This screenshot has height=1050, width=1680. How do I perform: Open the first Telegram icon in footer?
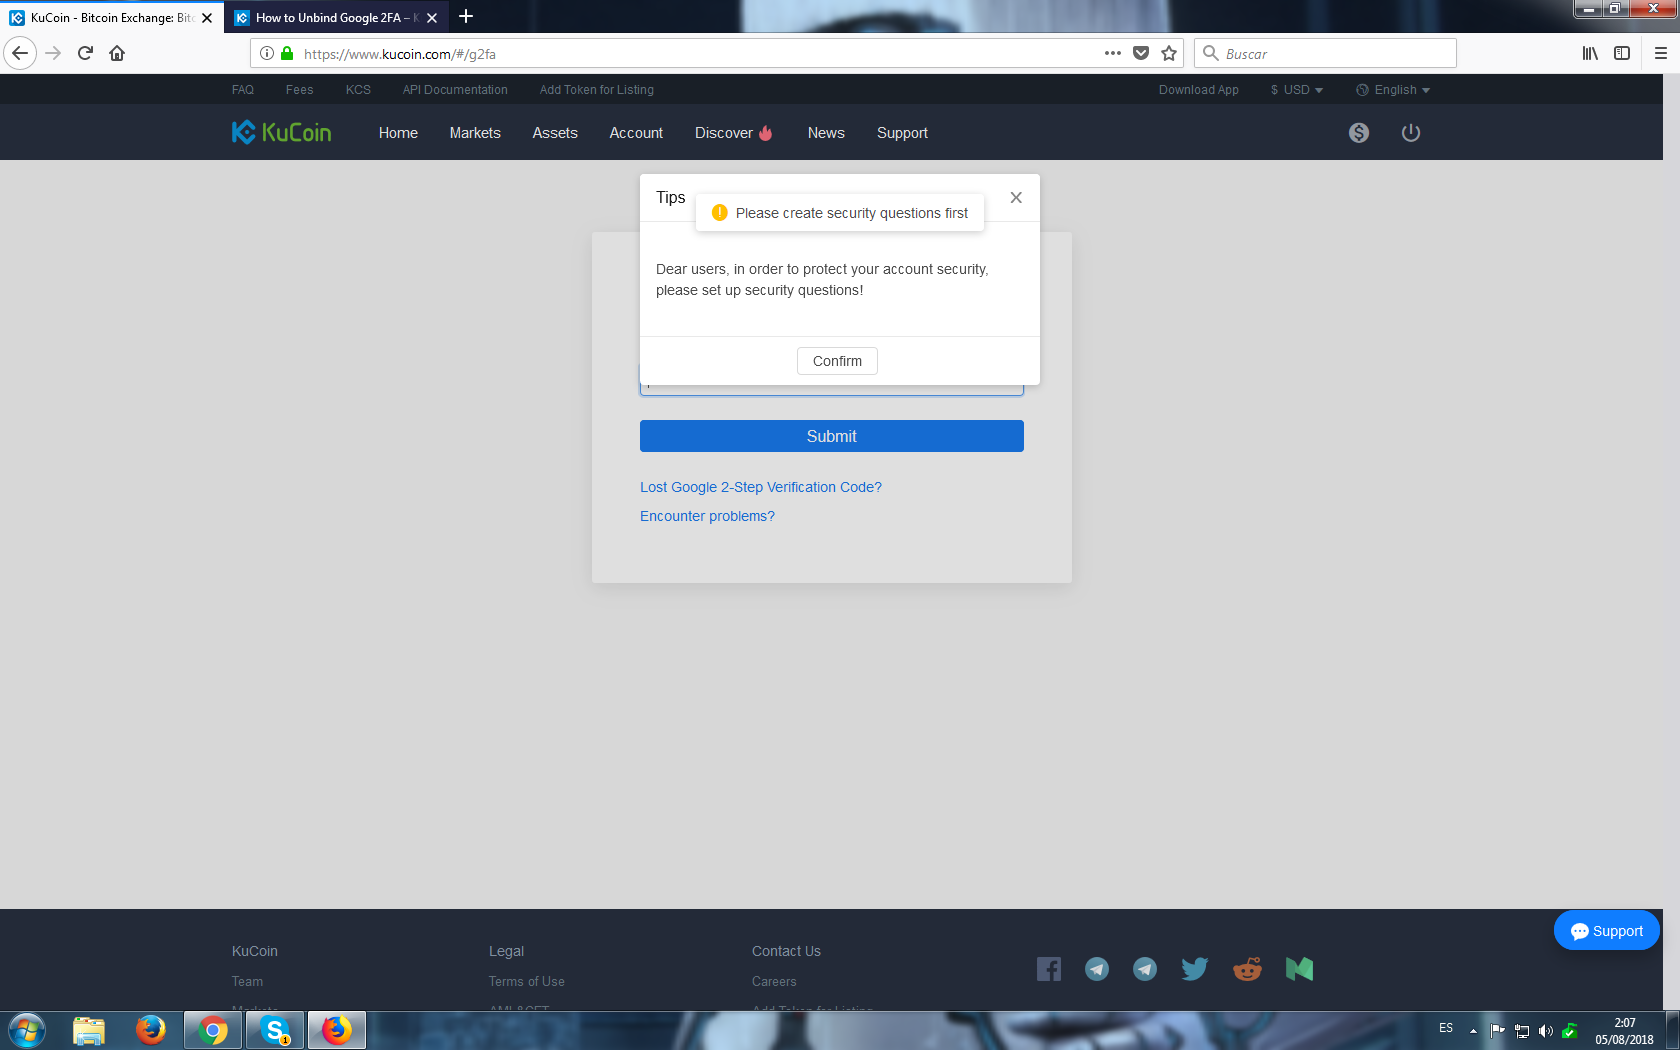pyautogui.click(x=1097, y=969)
